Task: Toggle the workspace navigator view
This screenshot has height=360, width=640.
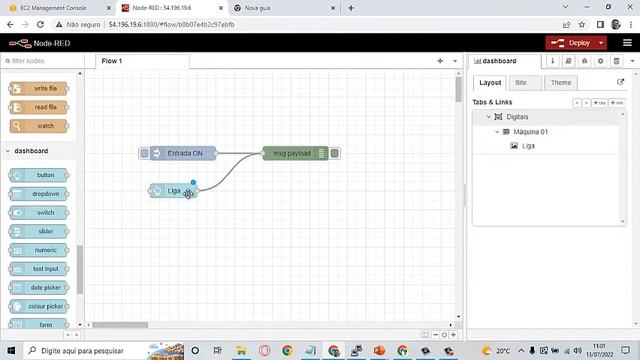Action: click(425, 335)
